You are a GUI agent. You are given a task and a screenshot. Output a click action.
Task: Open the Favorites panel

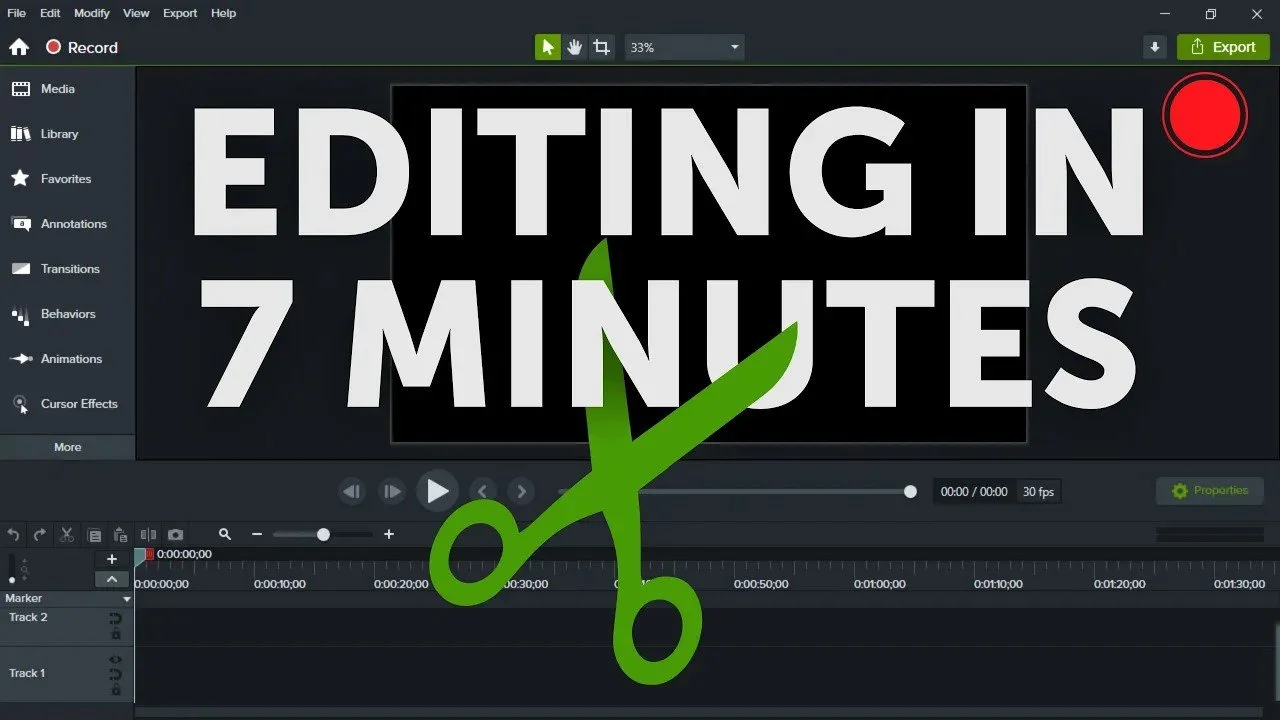[x=67, y=179]
